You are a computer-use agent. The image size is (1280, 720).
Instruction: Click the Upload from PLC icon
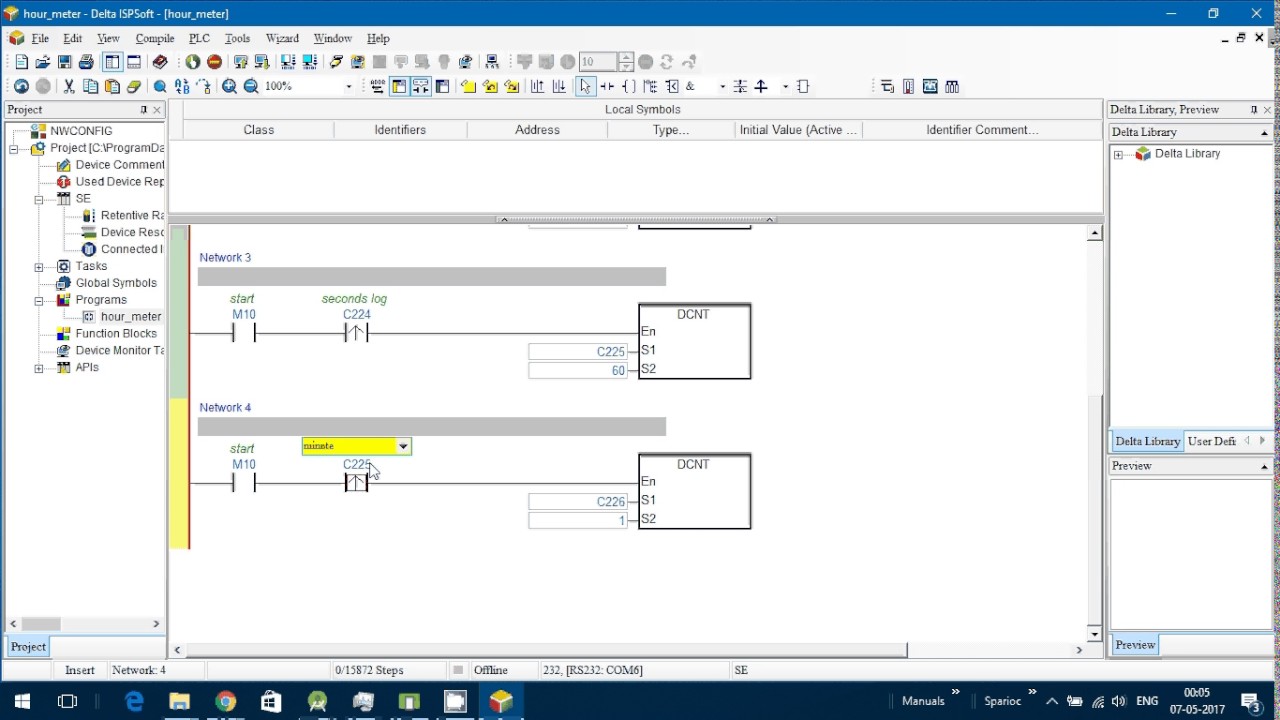tap(240, 62)
